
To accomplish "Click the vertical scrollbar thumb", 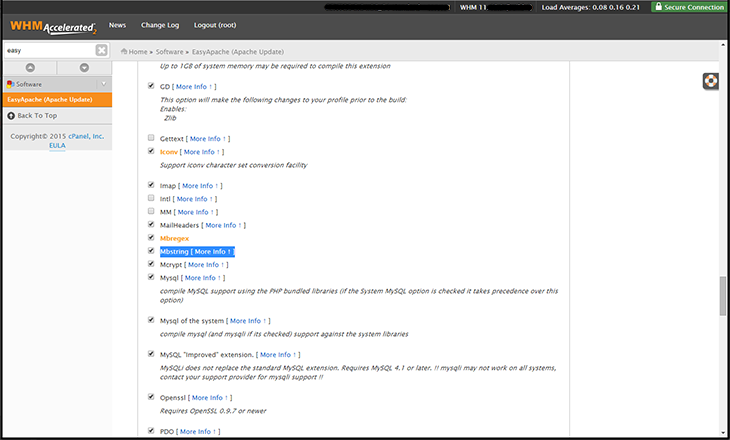I will [x=723, y=296].
